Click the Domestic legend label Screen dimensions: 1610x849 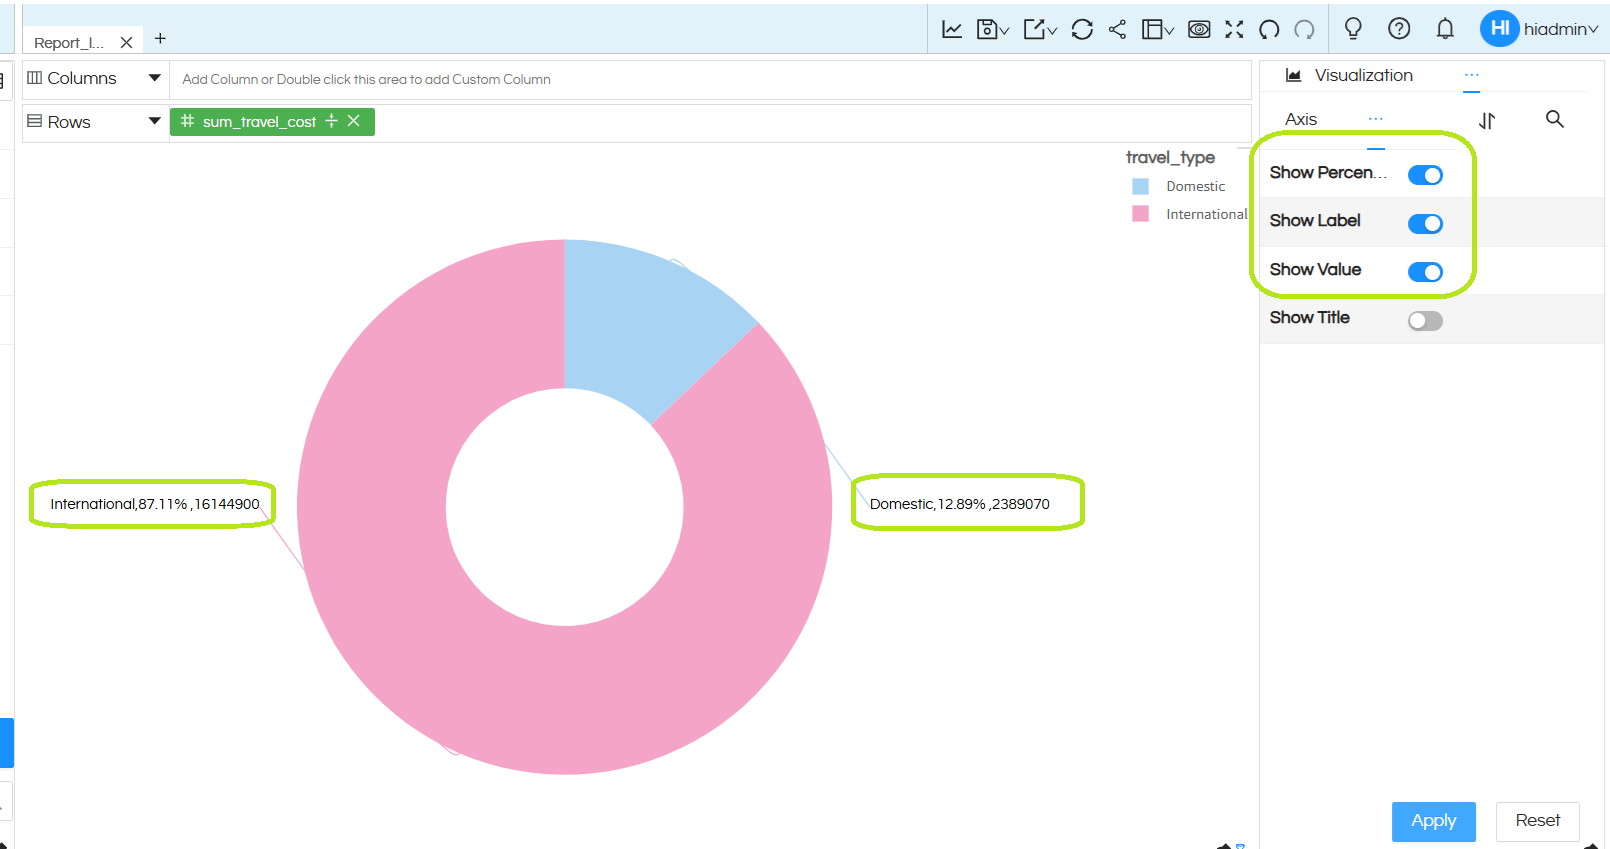(1195, 186)
